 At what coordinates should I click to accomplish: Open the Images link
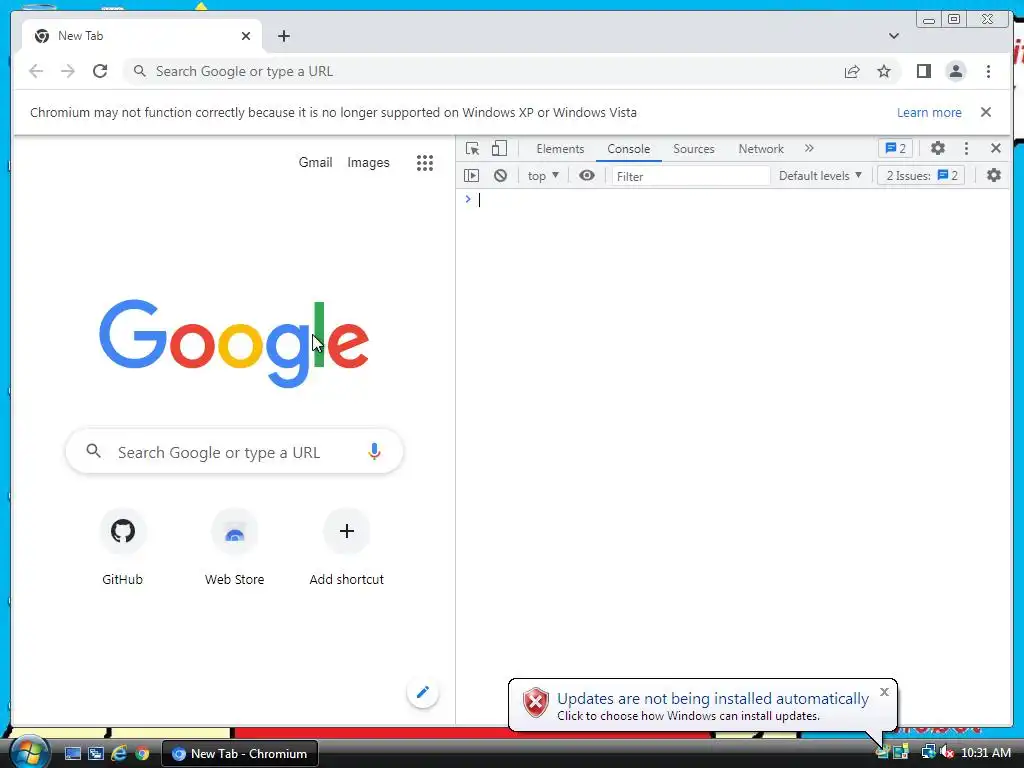tap(368, 162)
